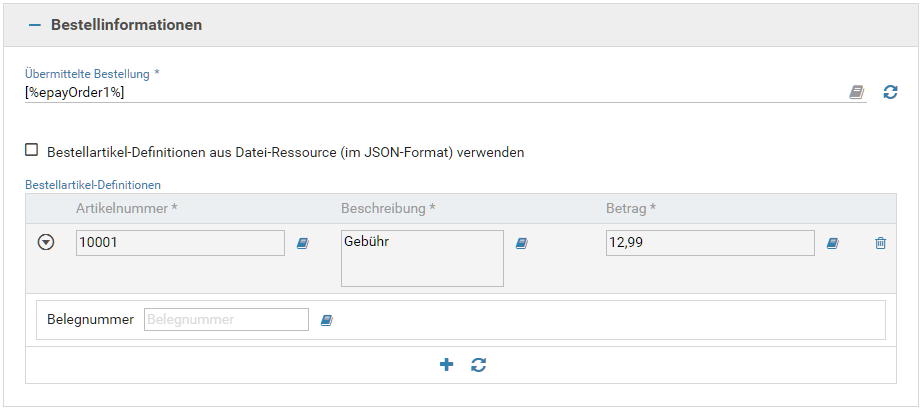
Task: Add a new article definition with plus icon
Action: click(447, 365)
